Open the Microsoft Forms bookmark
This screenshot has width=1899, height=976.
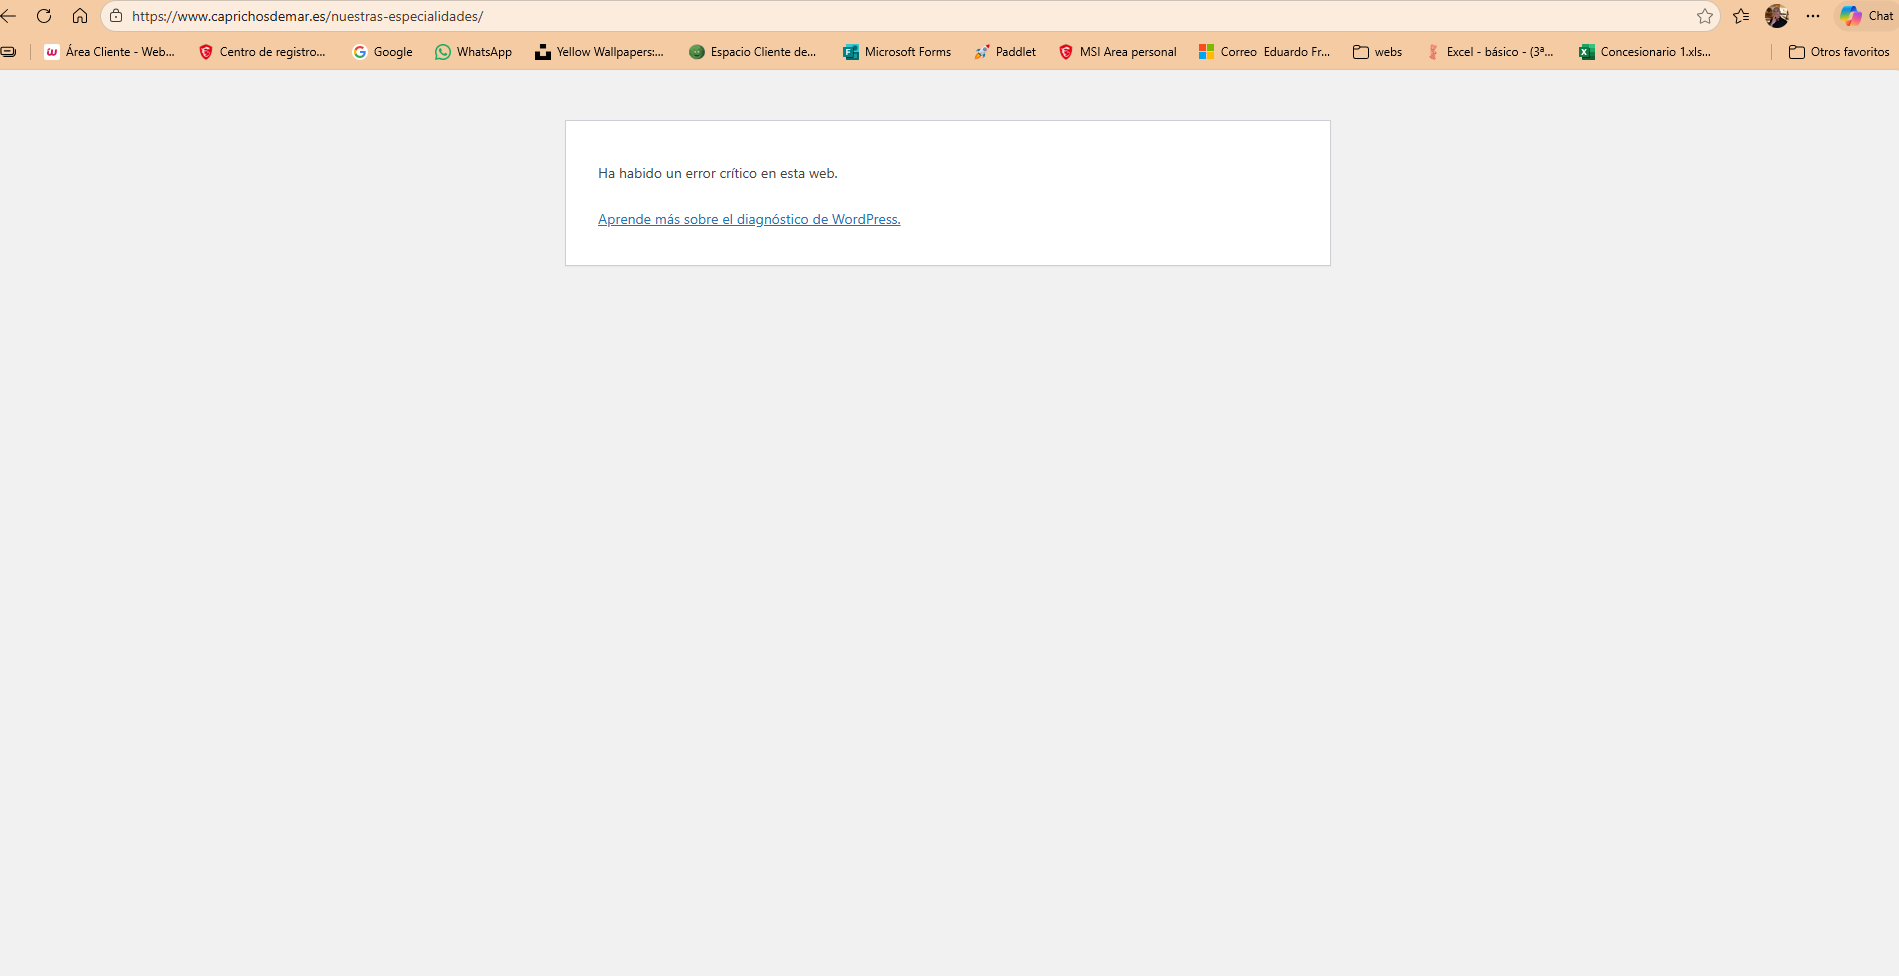click(x=897, y=52)
